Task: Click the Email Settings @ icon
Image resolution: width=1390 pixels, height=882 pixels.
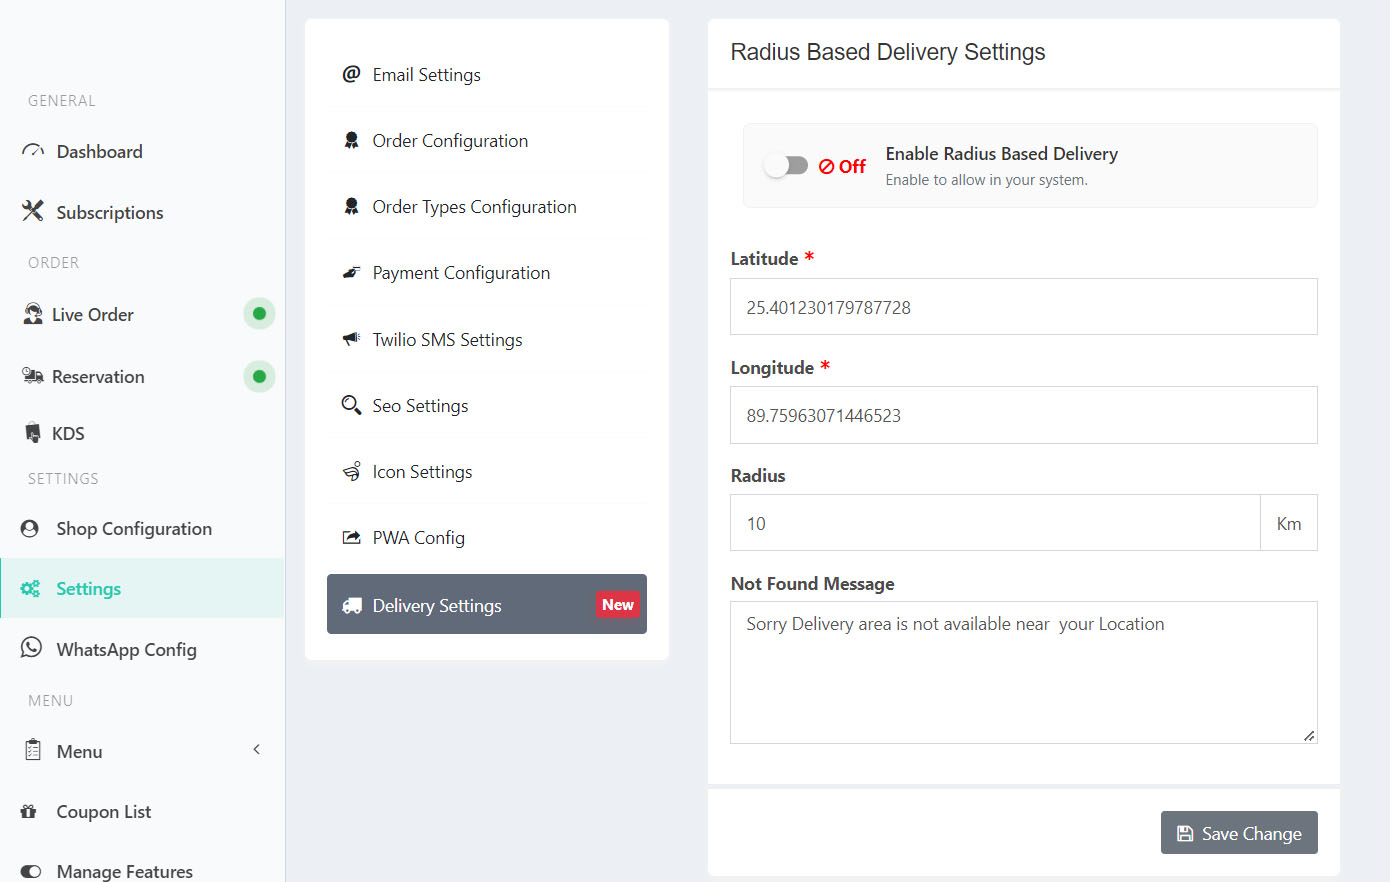Action: click(x=351, y=74)
